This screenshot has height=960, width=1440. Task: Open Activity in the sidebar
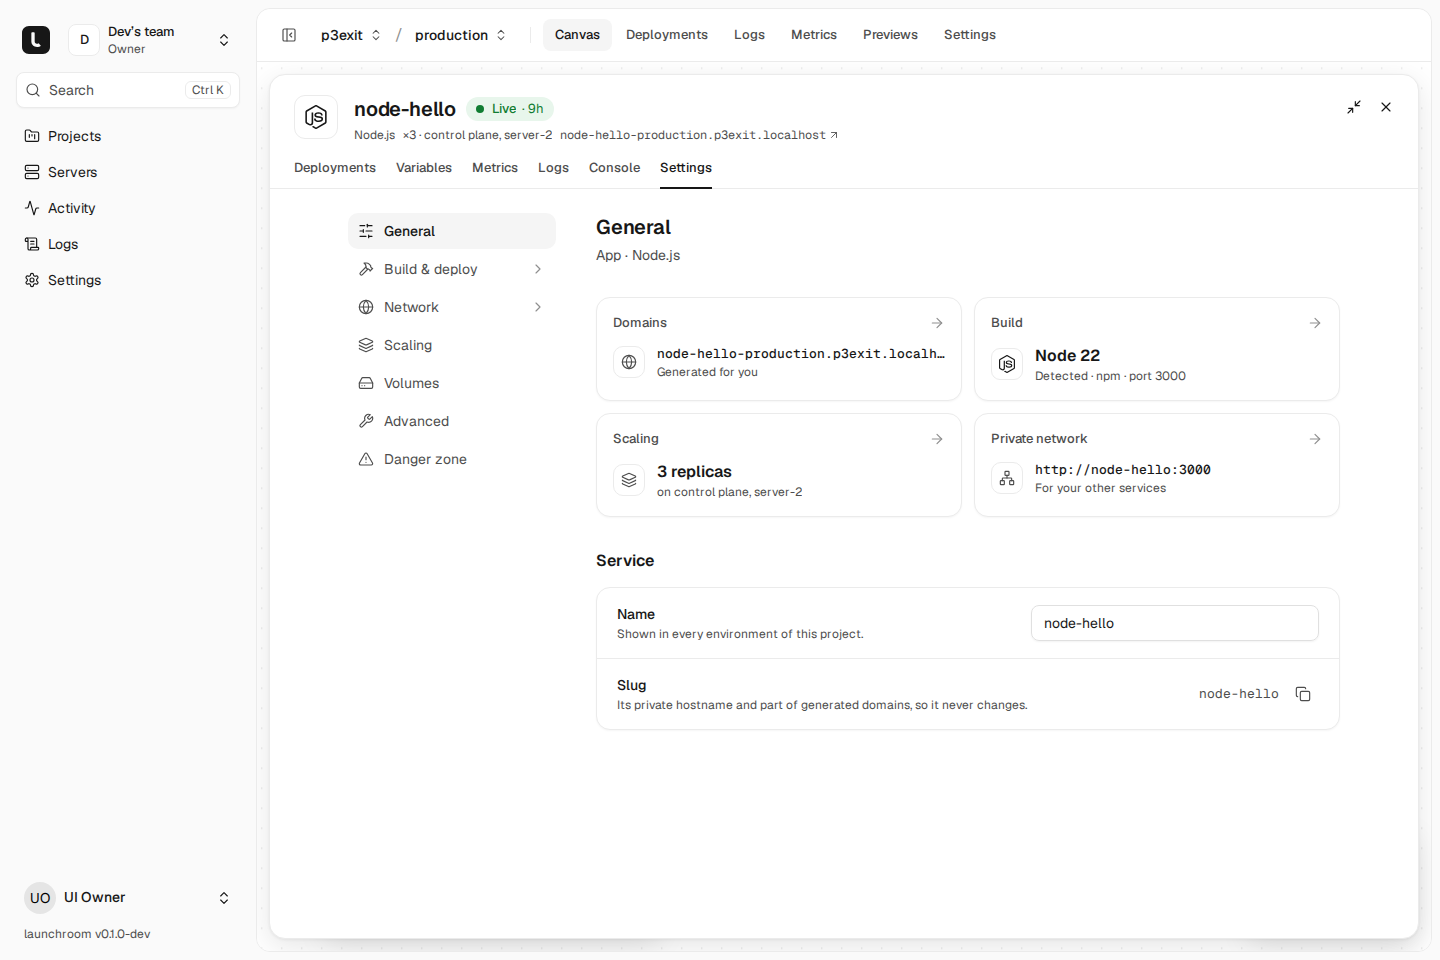pyautogui.click(x=128, y=208)
